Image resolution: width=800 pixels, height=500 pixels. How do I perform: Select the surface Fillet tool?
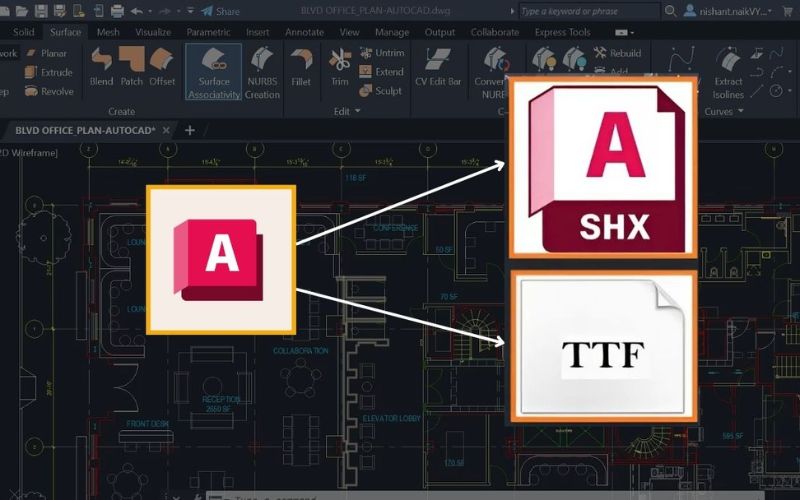pyautogui.click(x=301, y=67)
